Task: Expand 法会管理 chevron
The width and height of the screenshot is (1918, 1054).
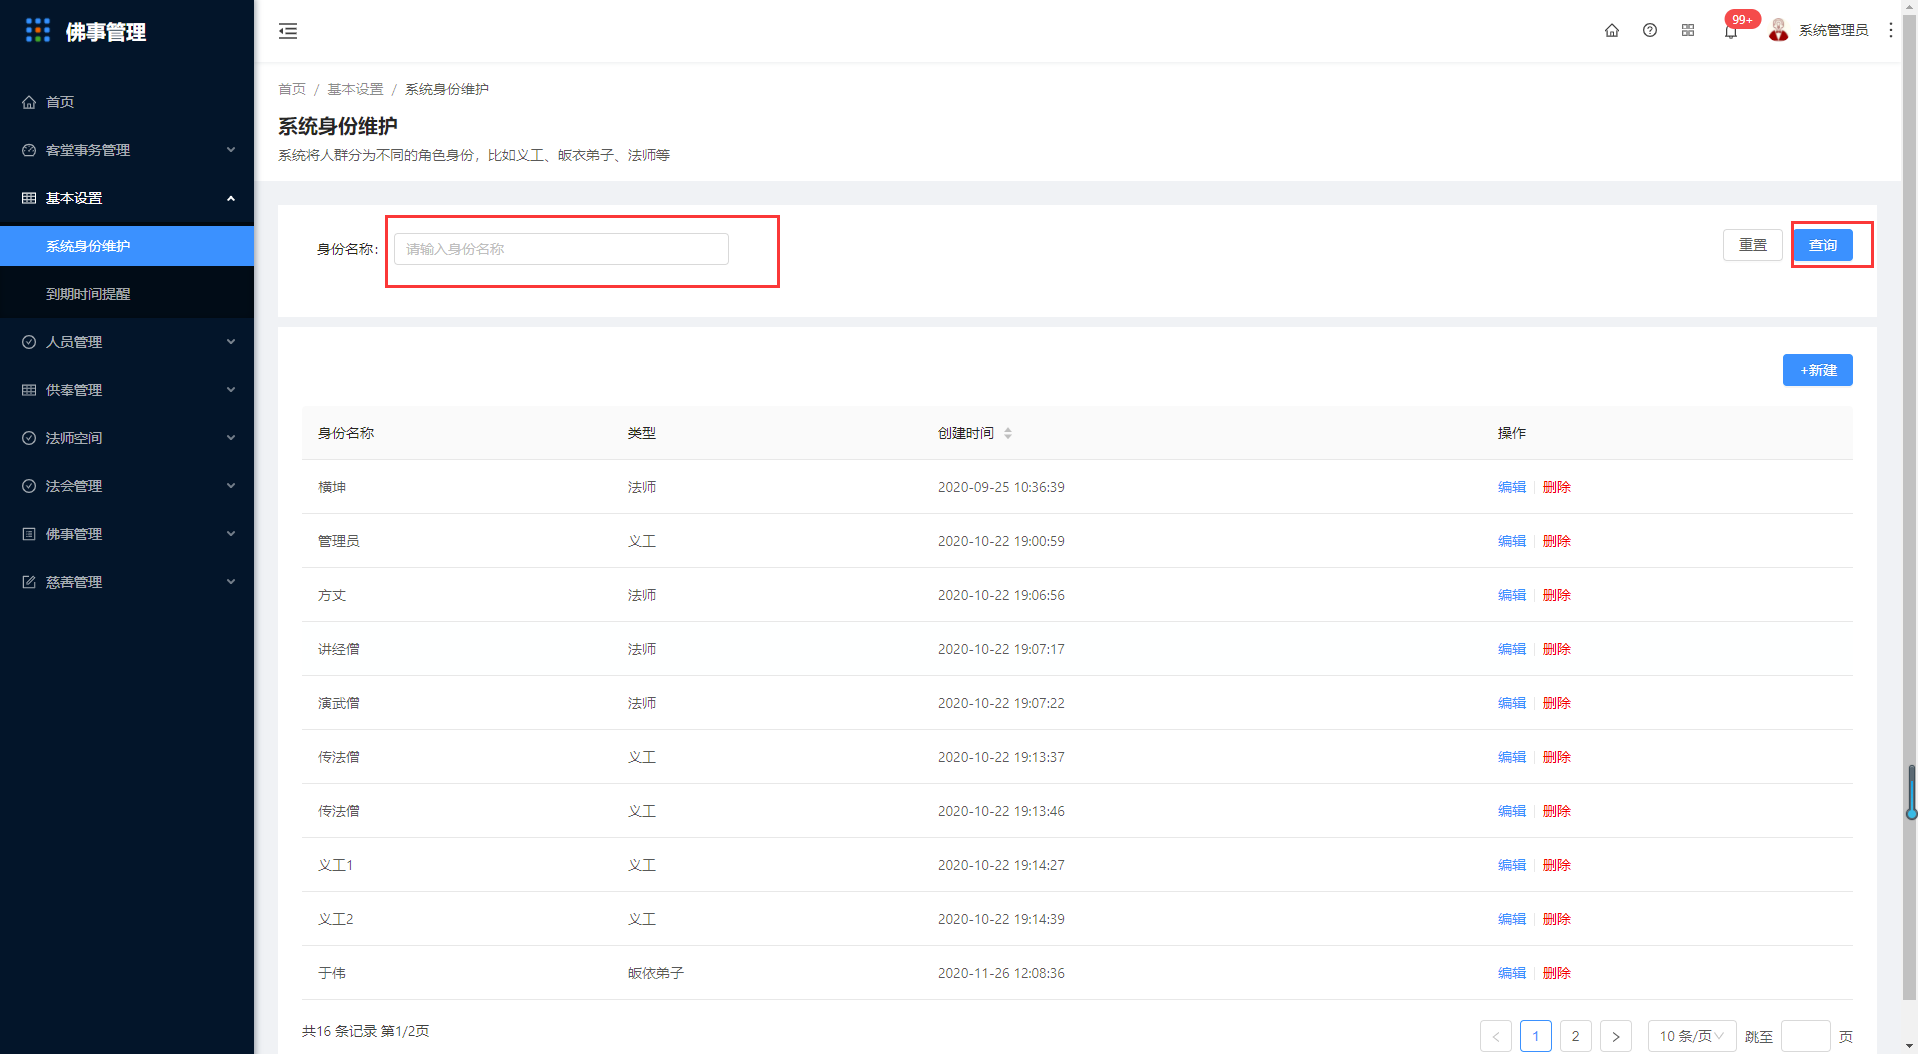Action: pos(231,486)
